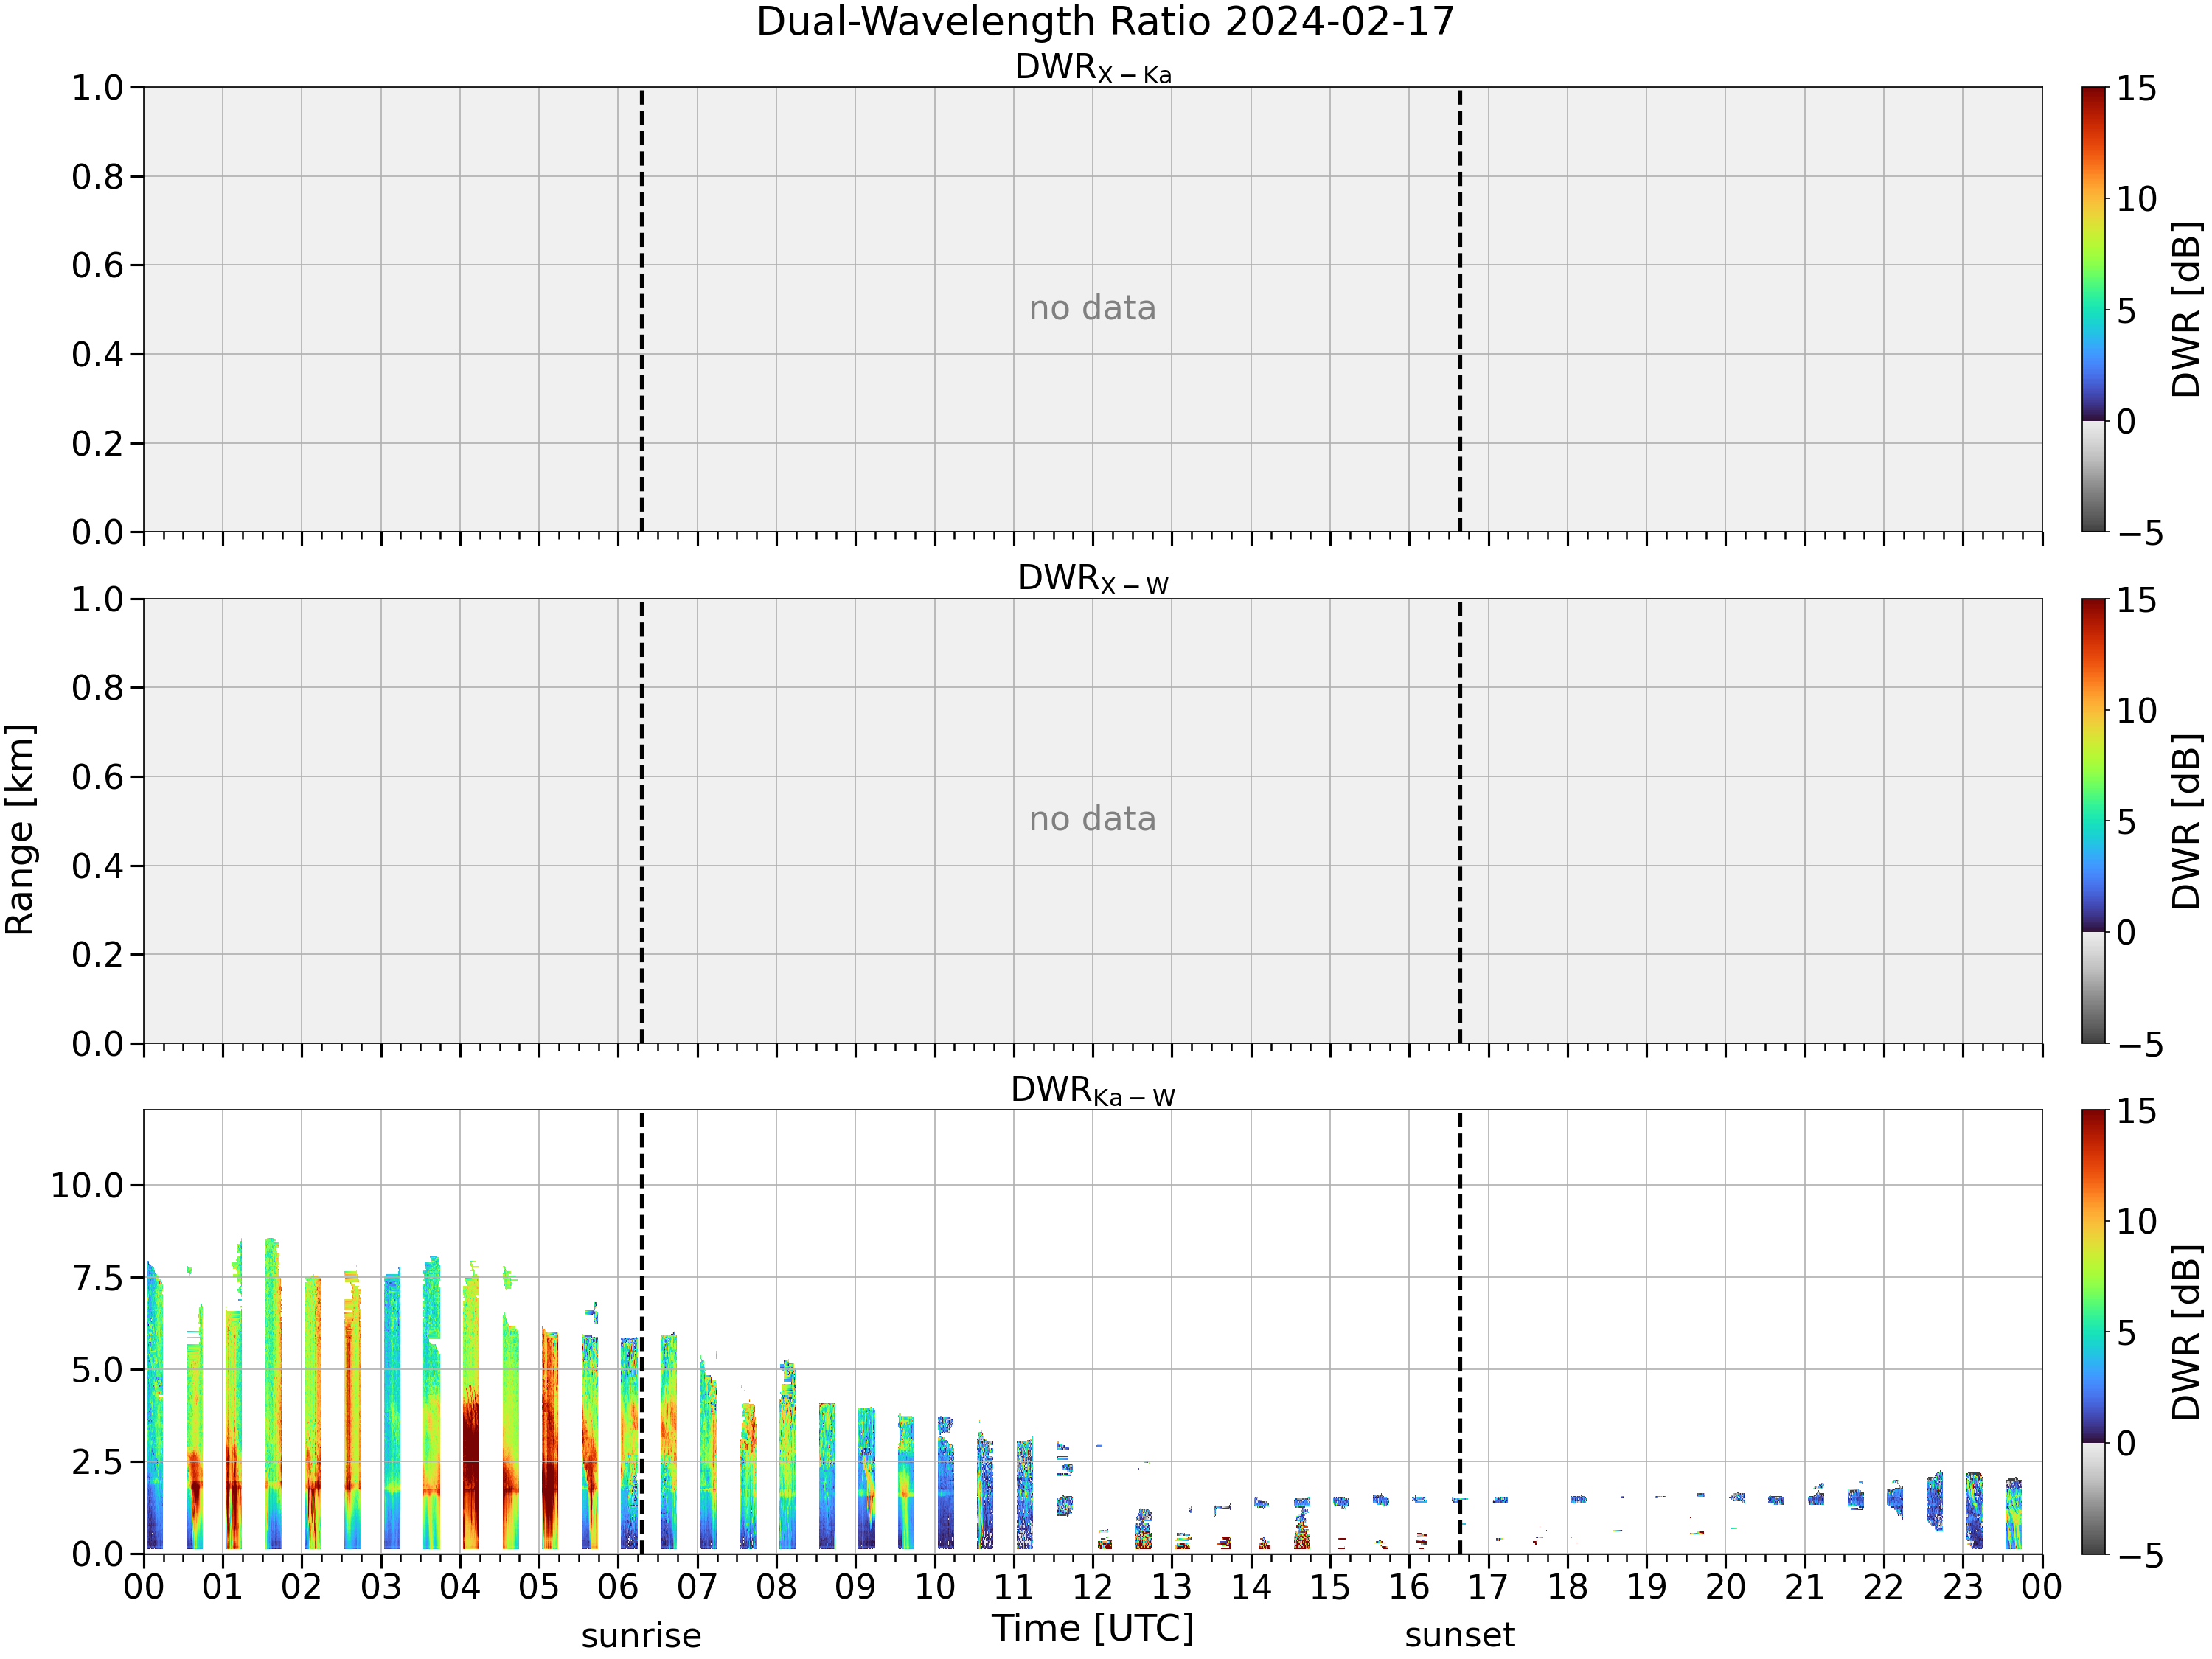Click the sunset label below the axis
The width and height of the screenshot is (2212, 1659).
1460,1635
